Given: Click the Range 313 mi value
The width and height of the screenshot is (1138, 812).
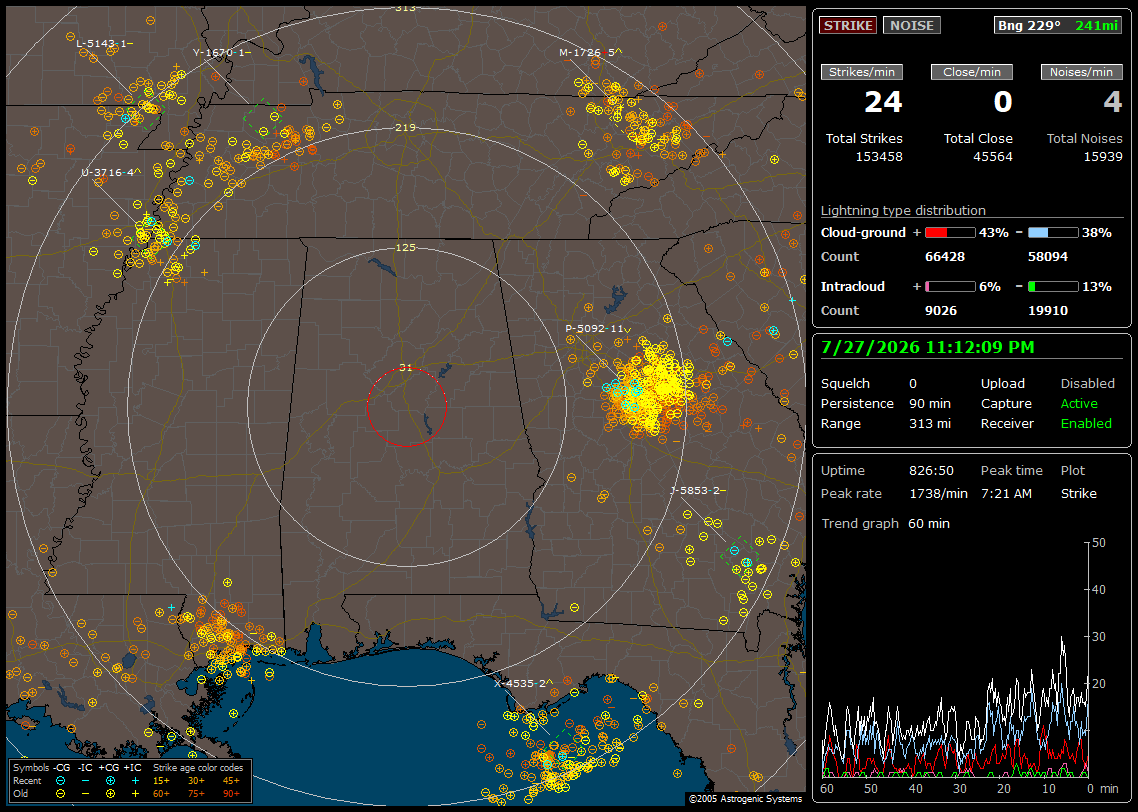Looking at the screenshot, I should coord(930,424).
